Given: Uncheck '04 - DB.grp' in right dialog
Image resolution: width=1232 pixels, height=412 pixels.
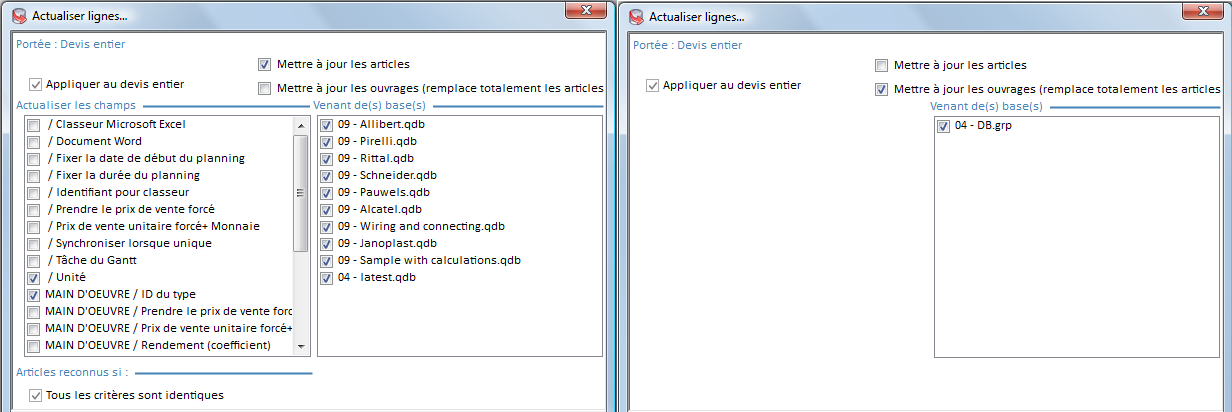Looking at the screenshot, I should (x=944, y=127).
